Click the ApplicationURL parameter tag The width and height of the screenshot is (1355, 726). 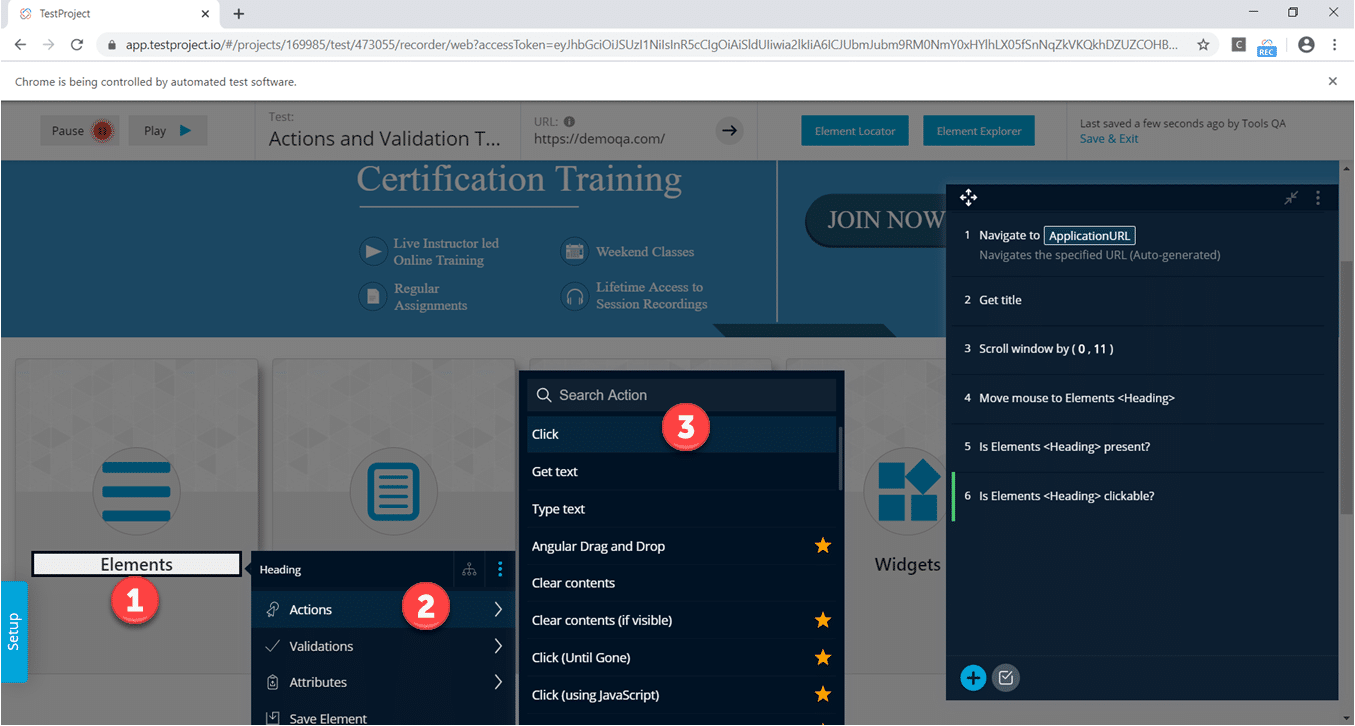[1090, 236]
